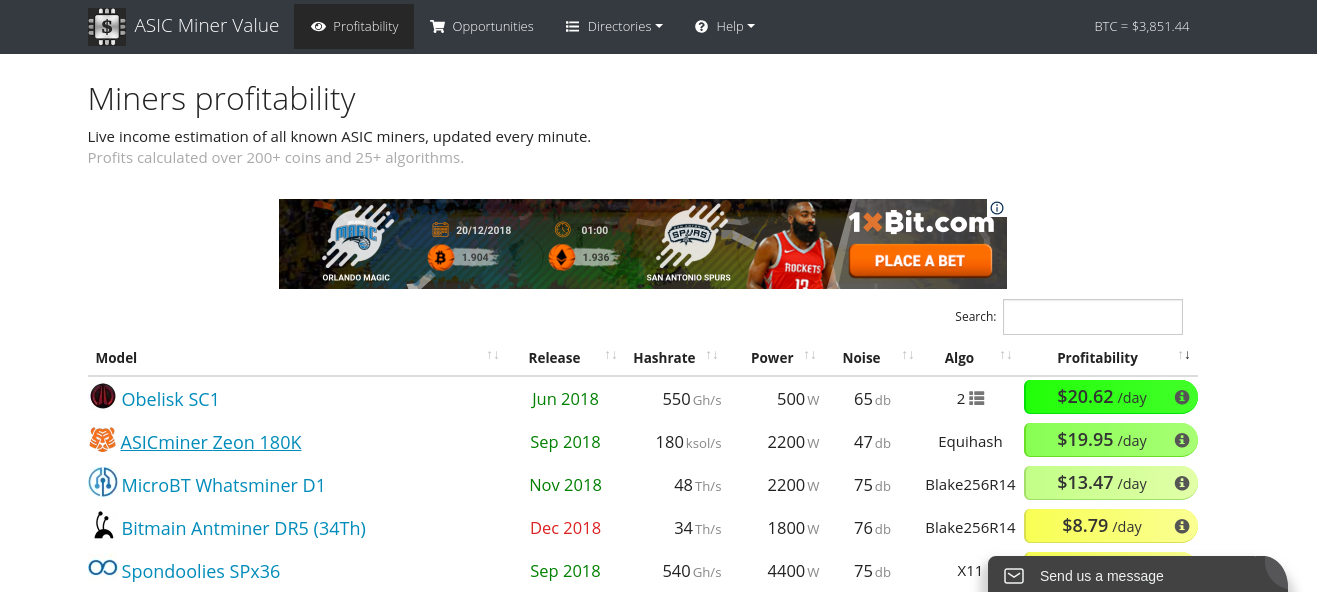Click the 550 Gh/s hashrate value

[692, 399]
